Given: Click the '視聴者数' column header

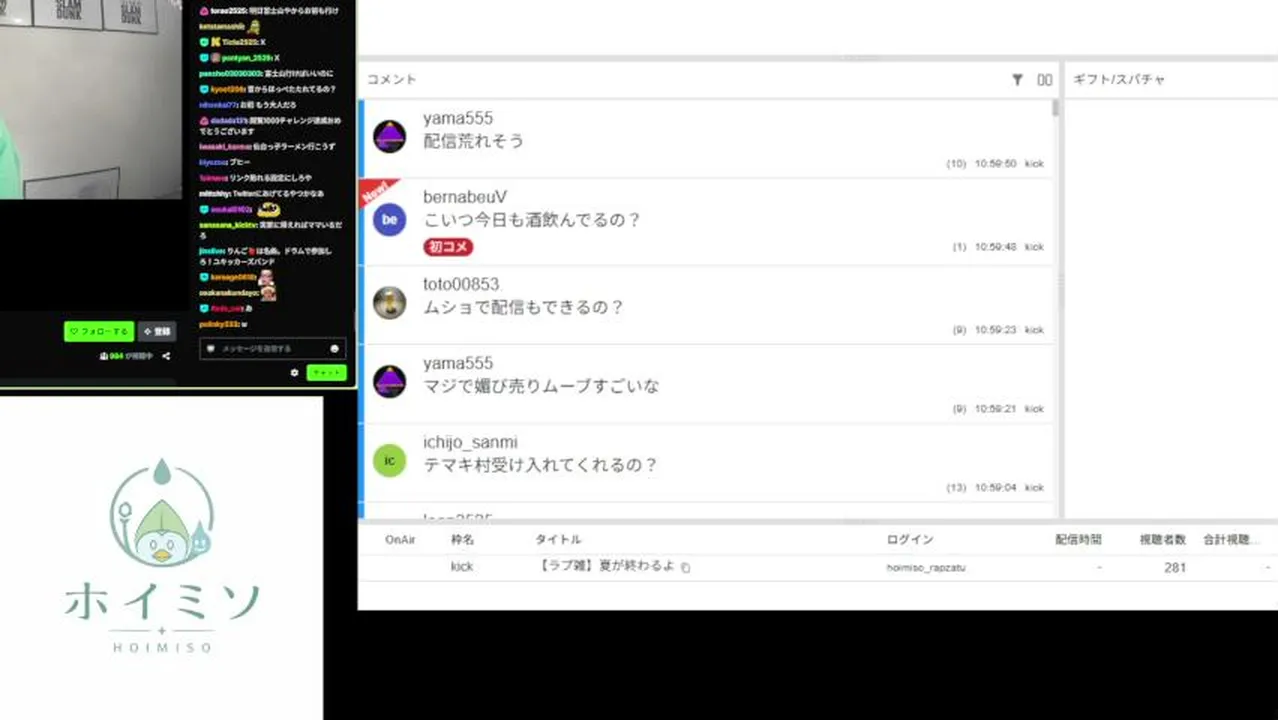Looking at the screenshot, I should pos(1163,539).
